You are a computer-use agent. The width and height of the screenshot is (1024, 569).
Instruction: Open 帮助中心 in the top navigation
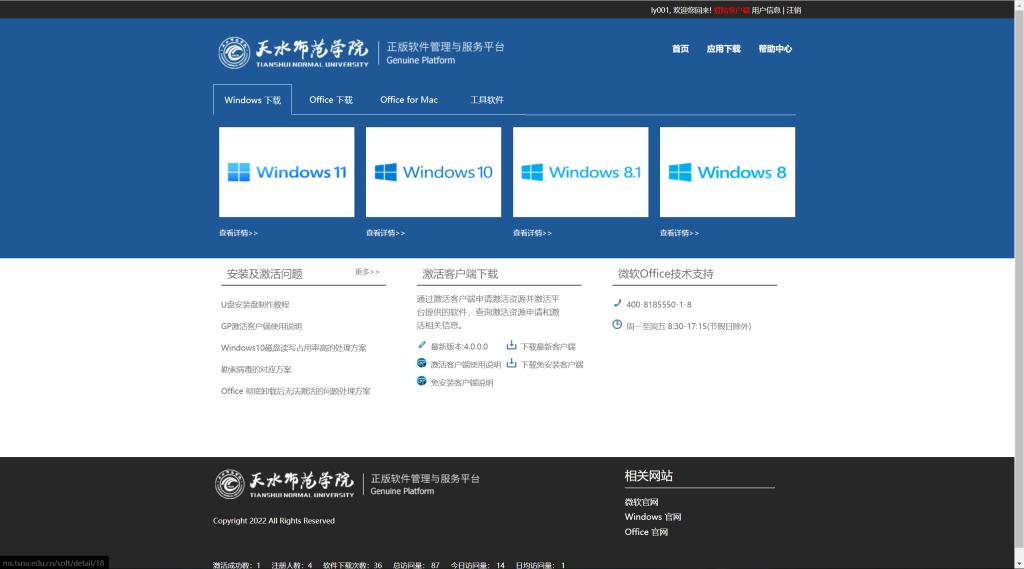coord(775,49)
